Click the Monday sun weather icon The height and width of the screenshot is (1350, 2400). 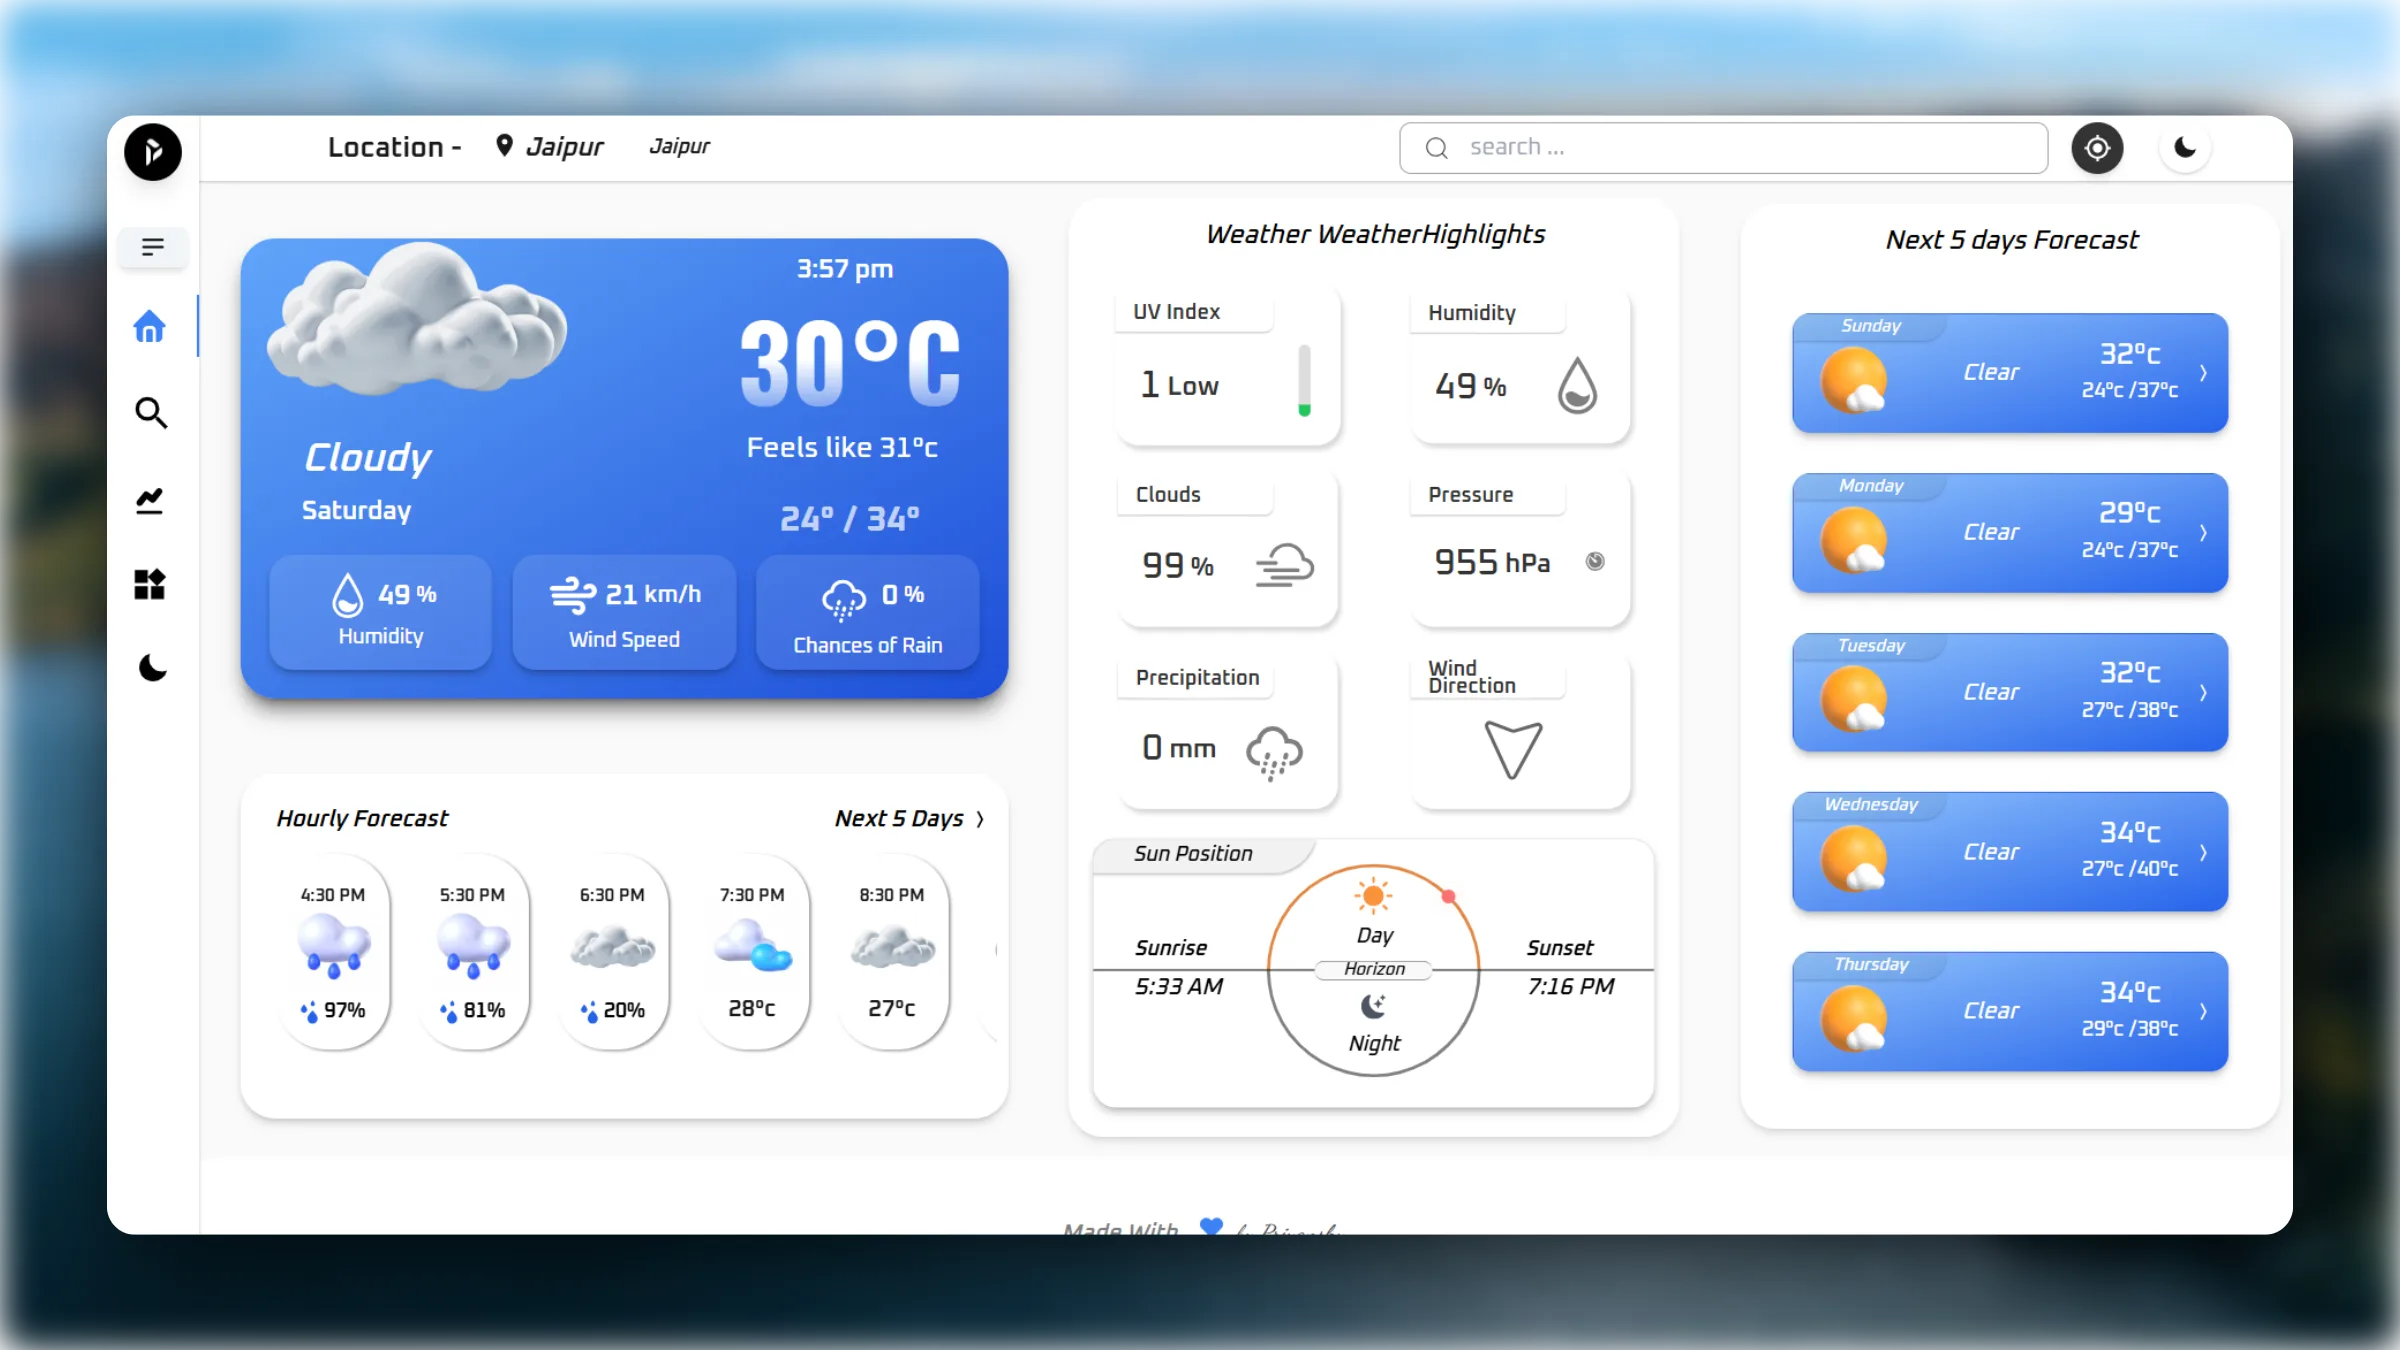pos(1854,540)
